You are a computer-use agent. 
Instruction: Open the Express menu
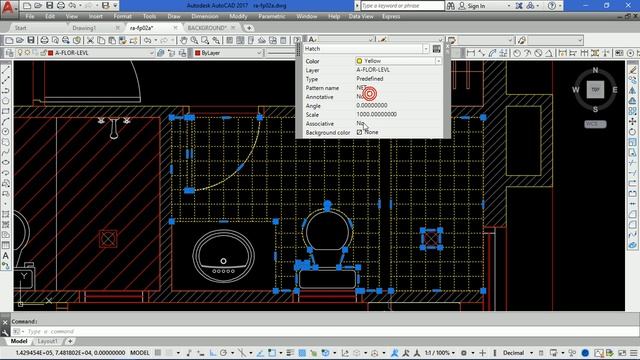[391, 16]
